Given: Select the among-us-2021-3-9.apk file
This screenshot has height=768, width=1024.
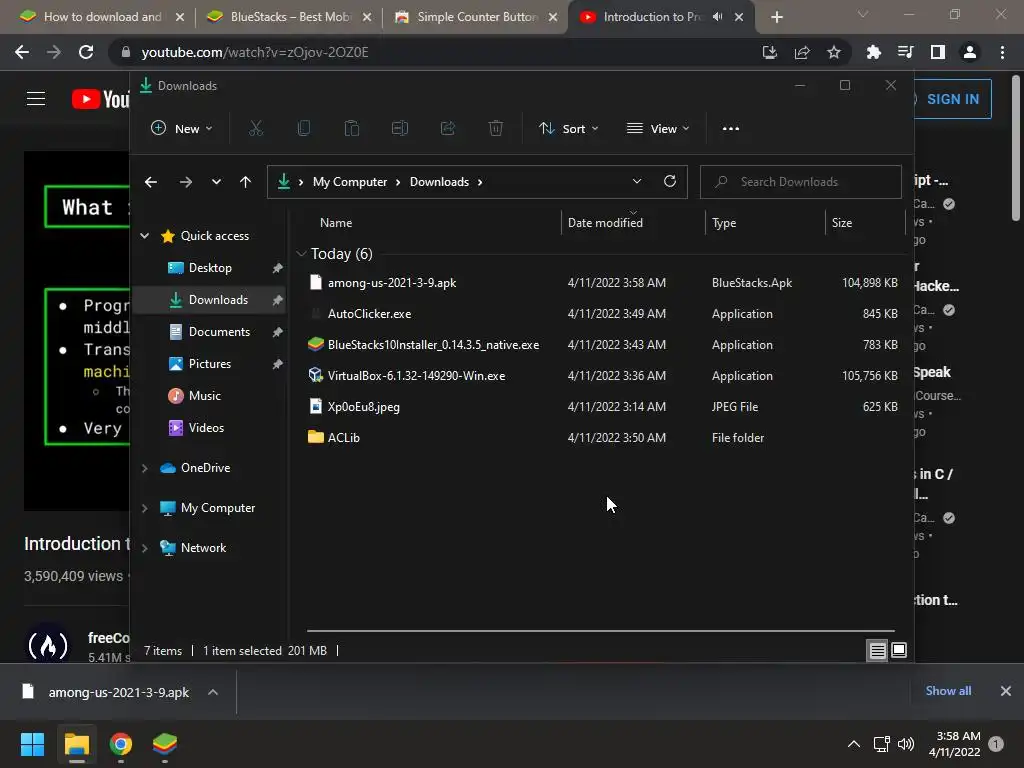Looking at the screenshot, I should [392, 283].
